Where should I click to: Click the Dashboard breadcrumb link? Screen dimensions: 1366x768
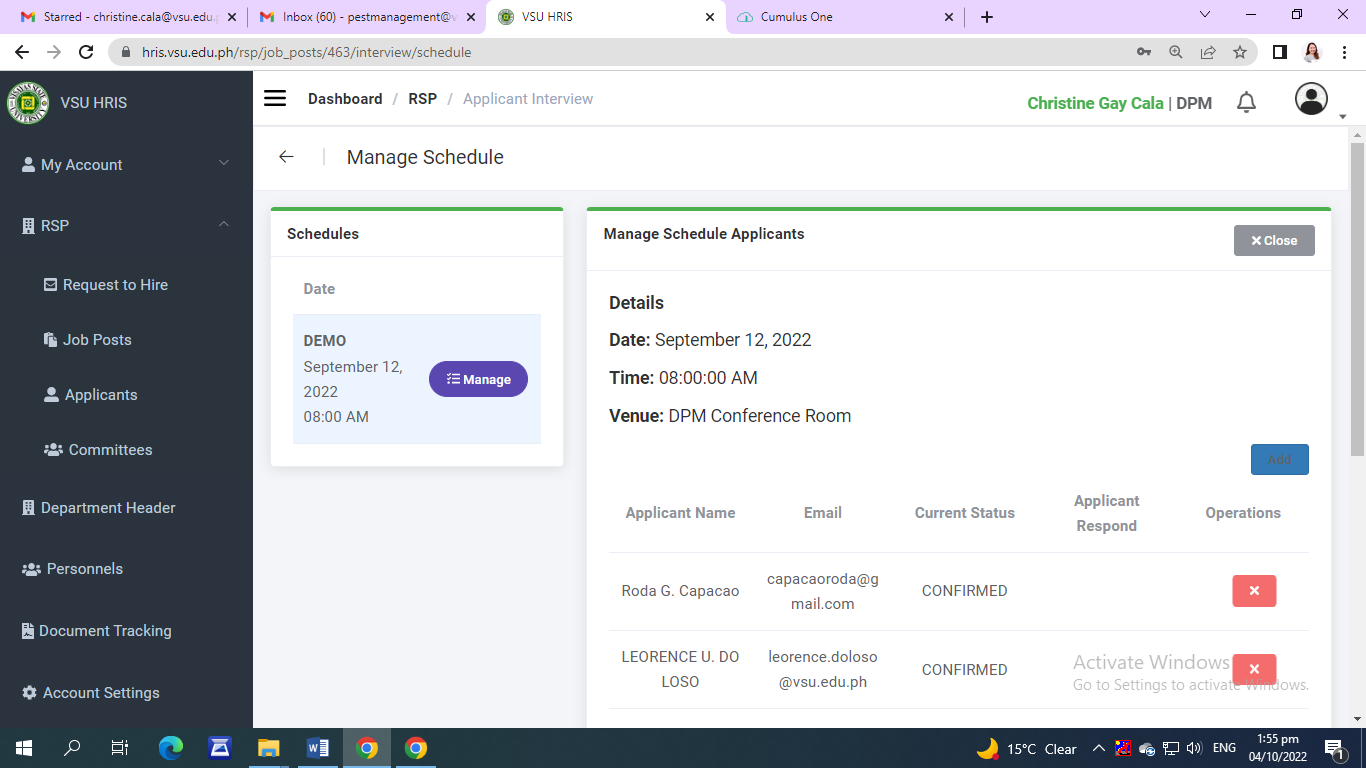click(345, 99)
